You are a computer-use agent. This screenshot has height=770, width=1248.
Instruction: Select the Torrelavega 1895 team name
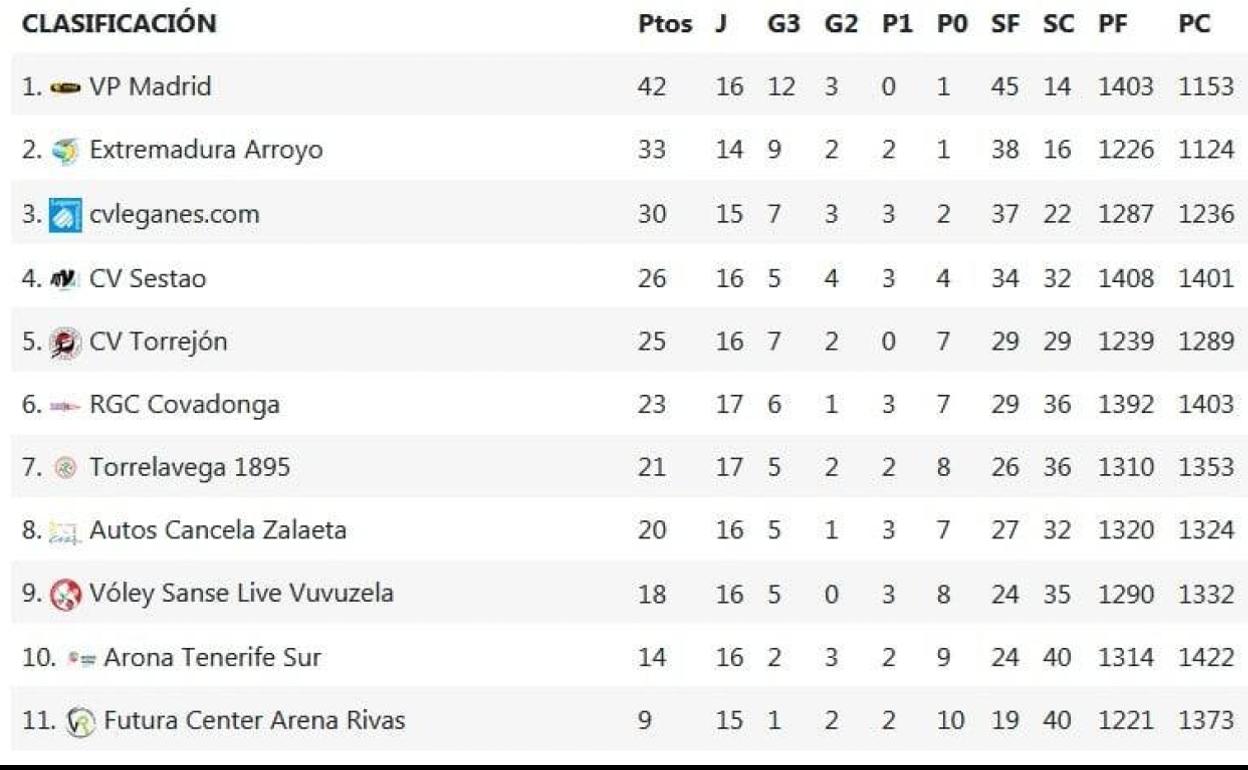(190, 468)
